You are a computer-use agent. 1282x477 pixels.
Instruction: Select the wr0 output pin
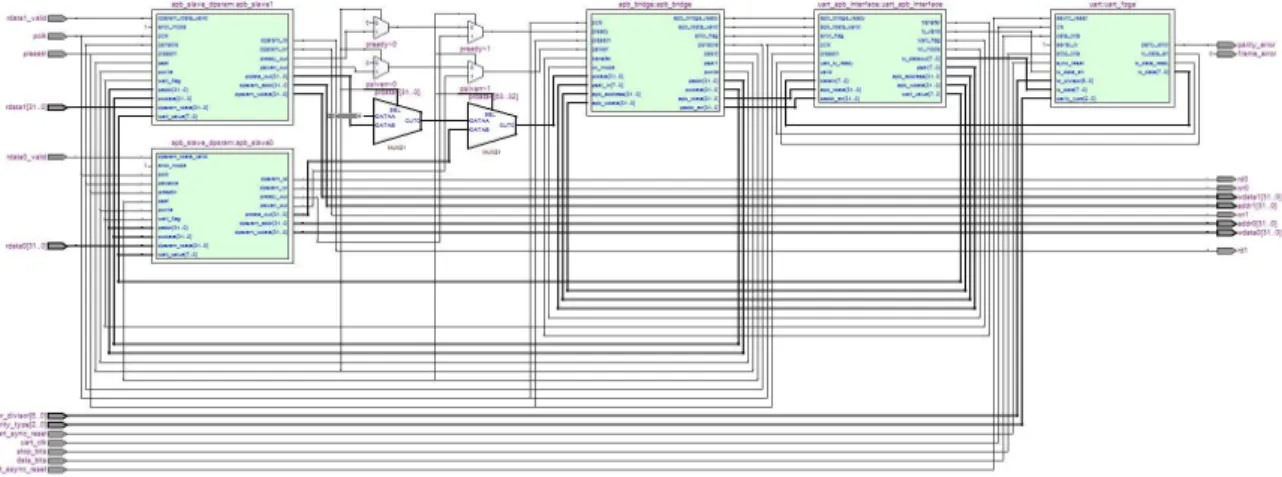[1226, 188]
